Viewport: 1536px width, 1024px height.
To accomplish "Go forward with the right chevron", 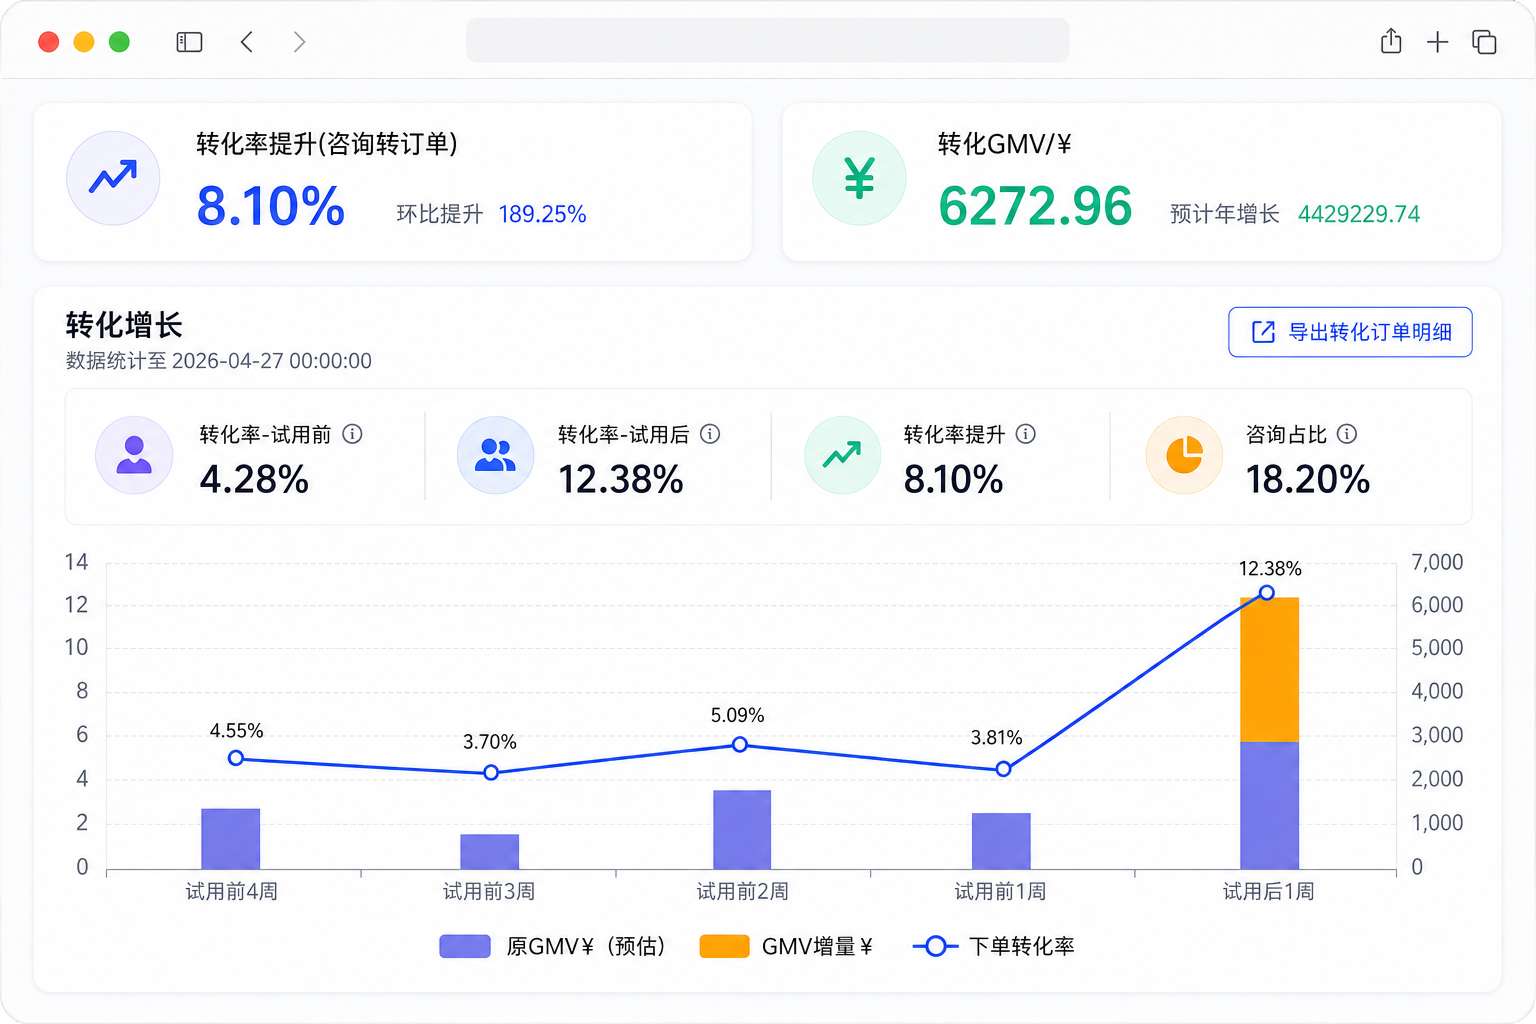I will pos(299,42).
